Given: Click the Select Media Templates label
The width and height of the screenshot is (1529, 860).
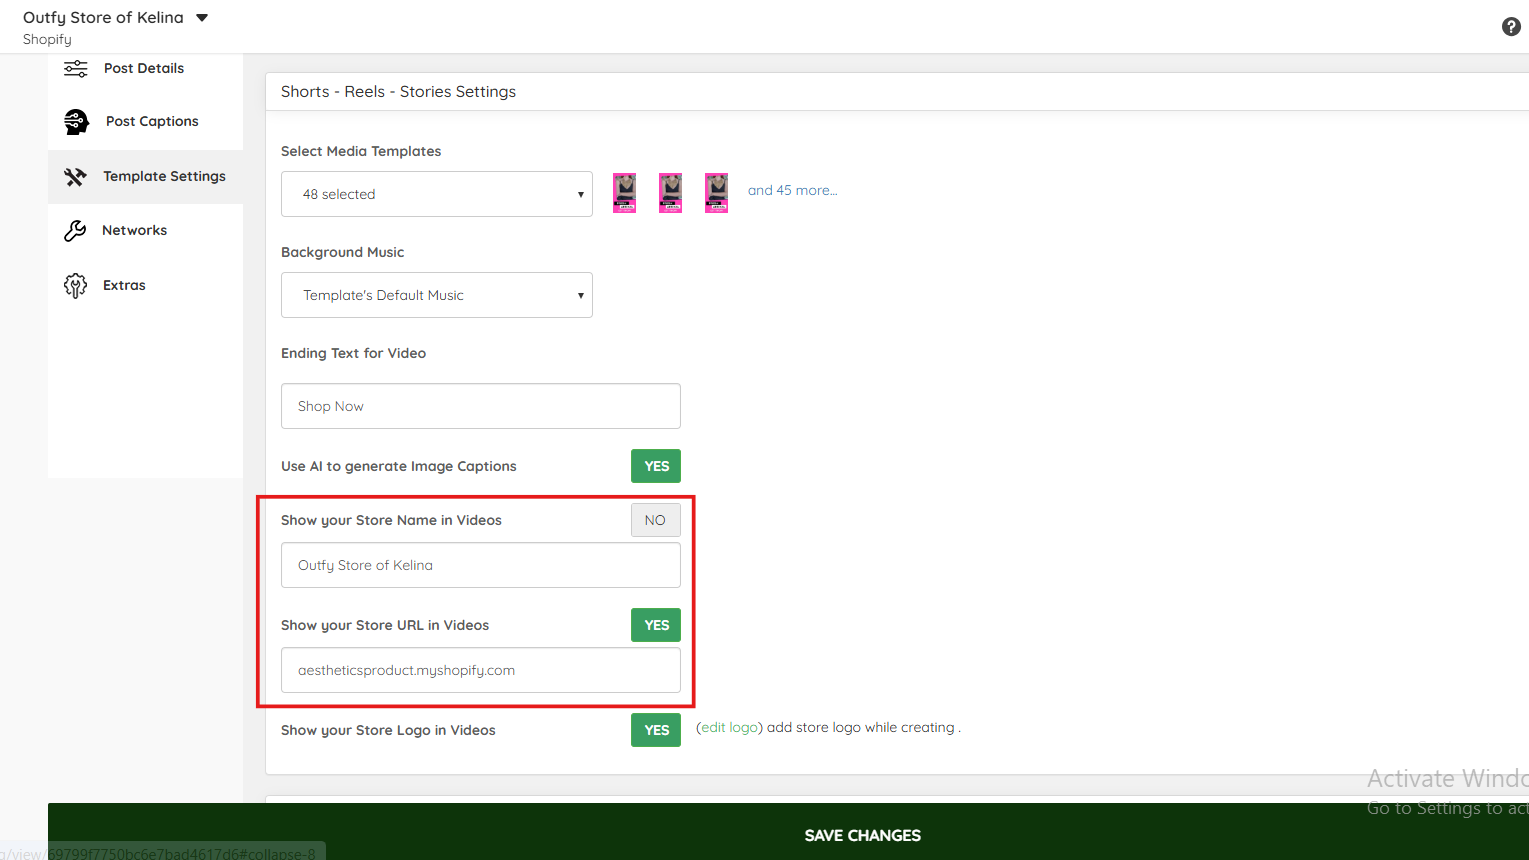Looking at the screenshot, I should click(361, 151).
